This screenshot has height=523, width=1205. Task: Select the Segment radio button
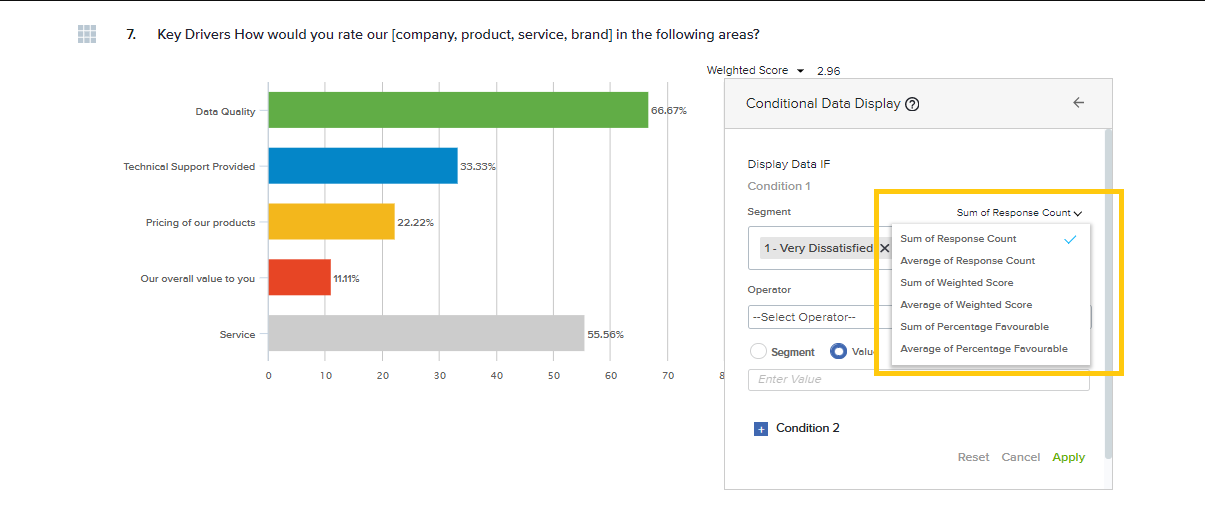758,352
